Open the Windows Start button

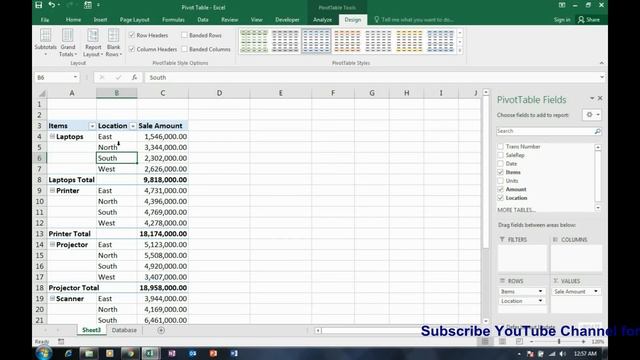point(43,353)
